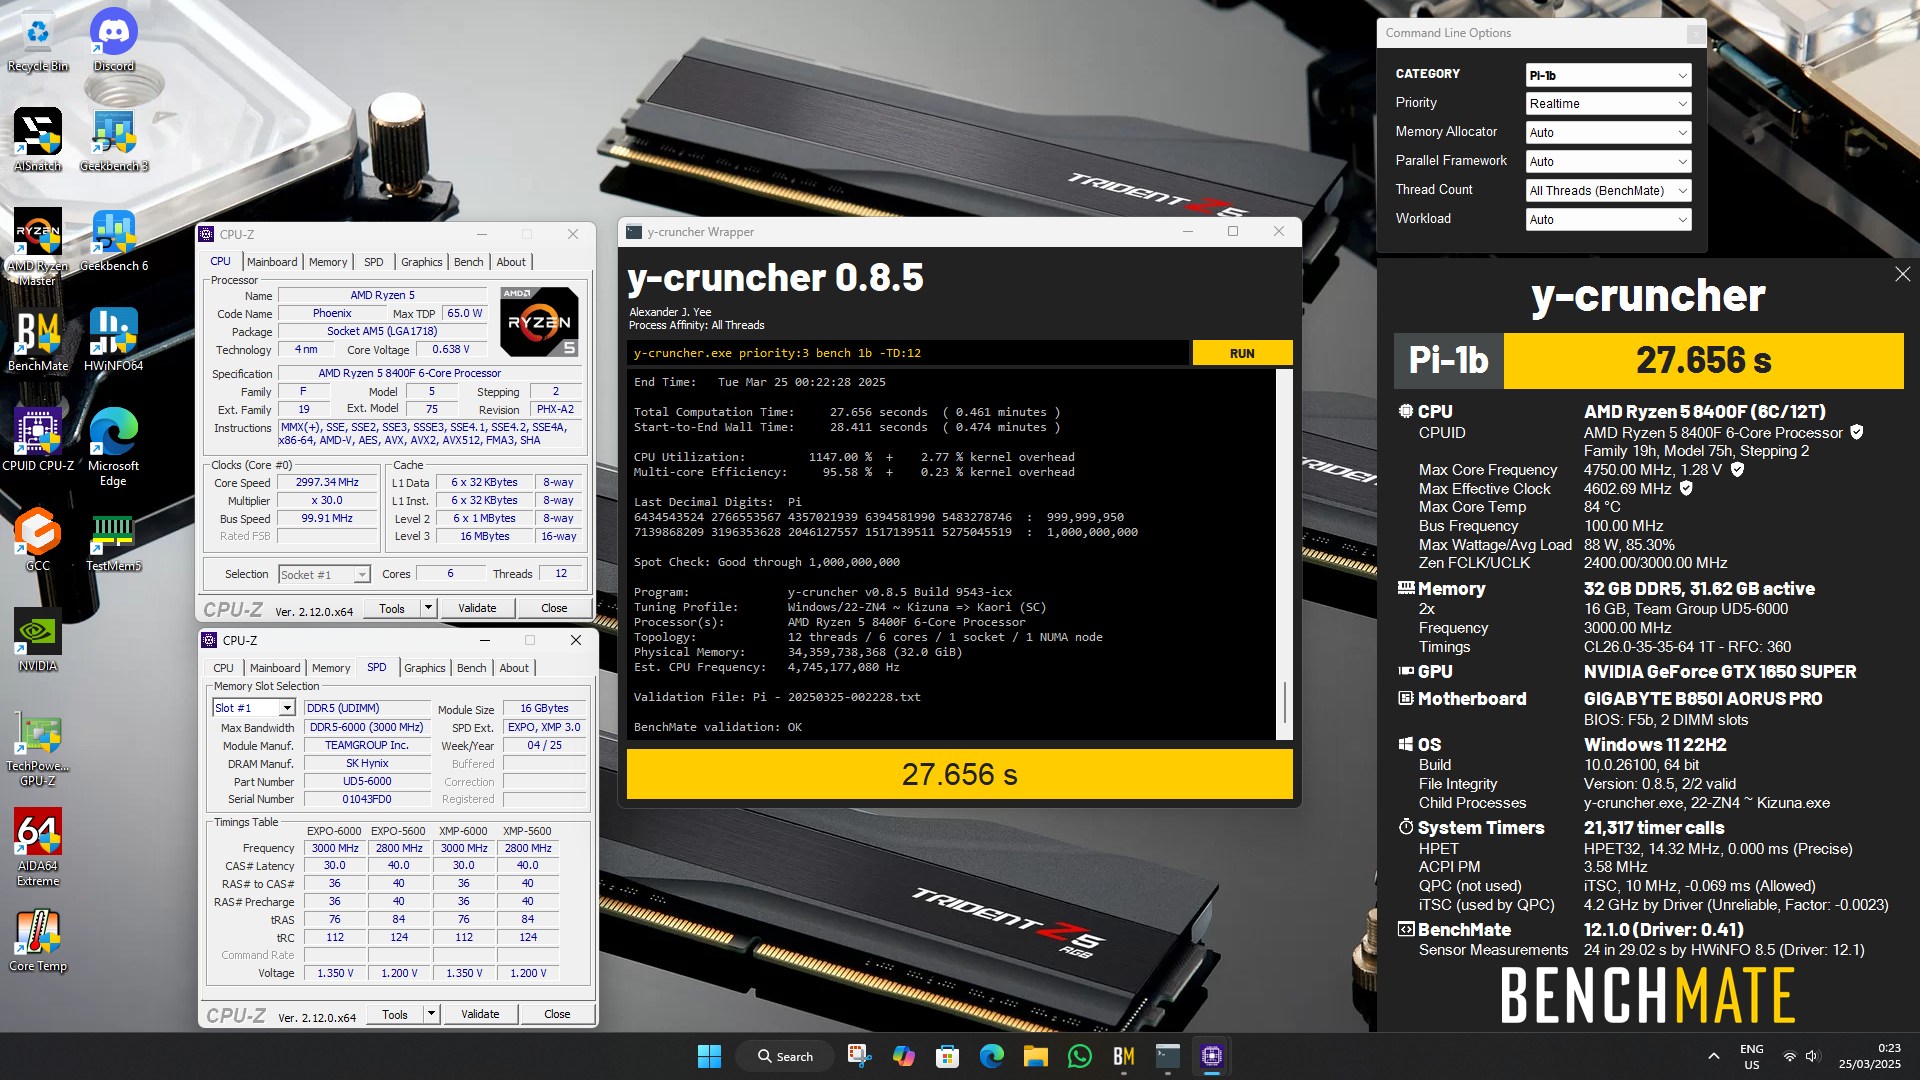This screenshot has height=1080, width=1920.
Task: Switch to SPD tab in upper CPU-Z
Action: [374, 262]
